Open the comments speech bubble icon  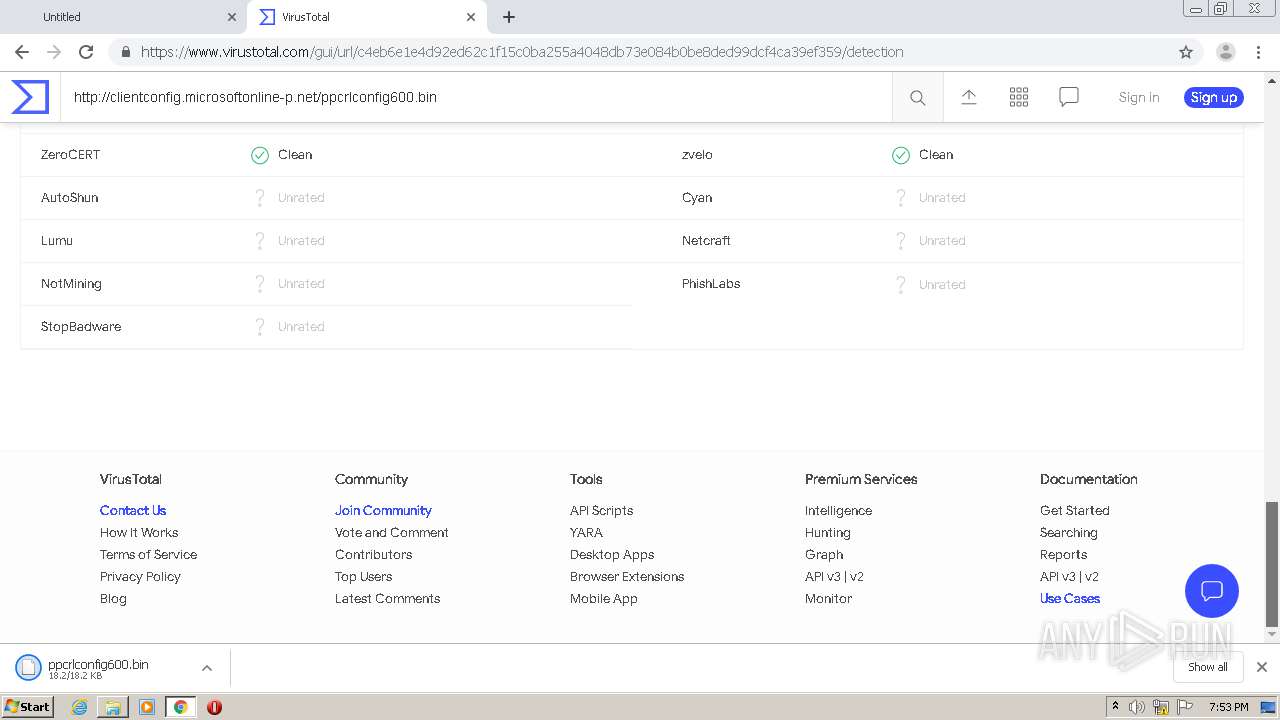coord(1069,97)
